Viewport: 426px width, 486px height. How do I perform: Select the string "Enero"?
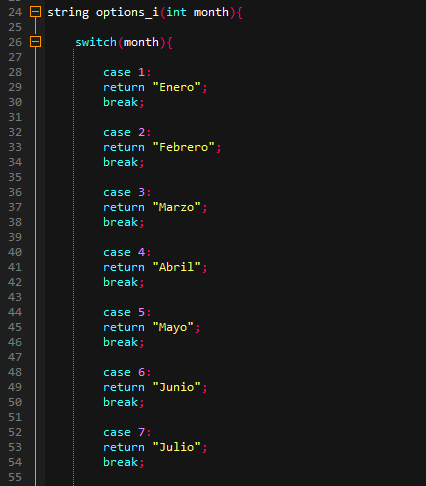[x=177, y=87]
